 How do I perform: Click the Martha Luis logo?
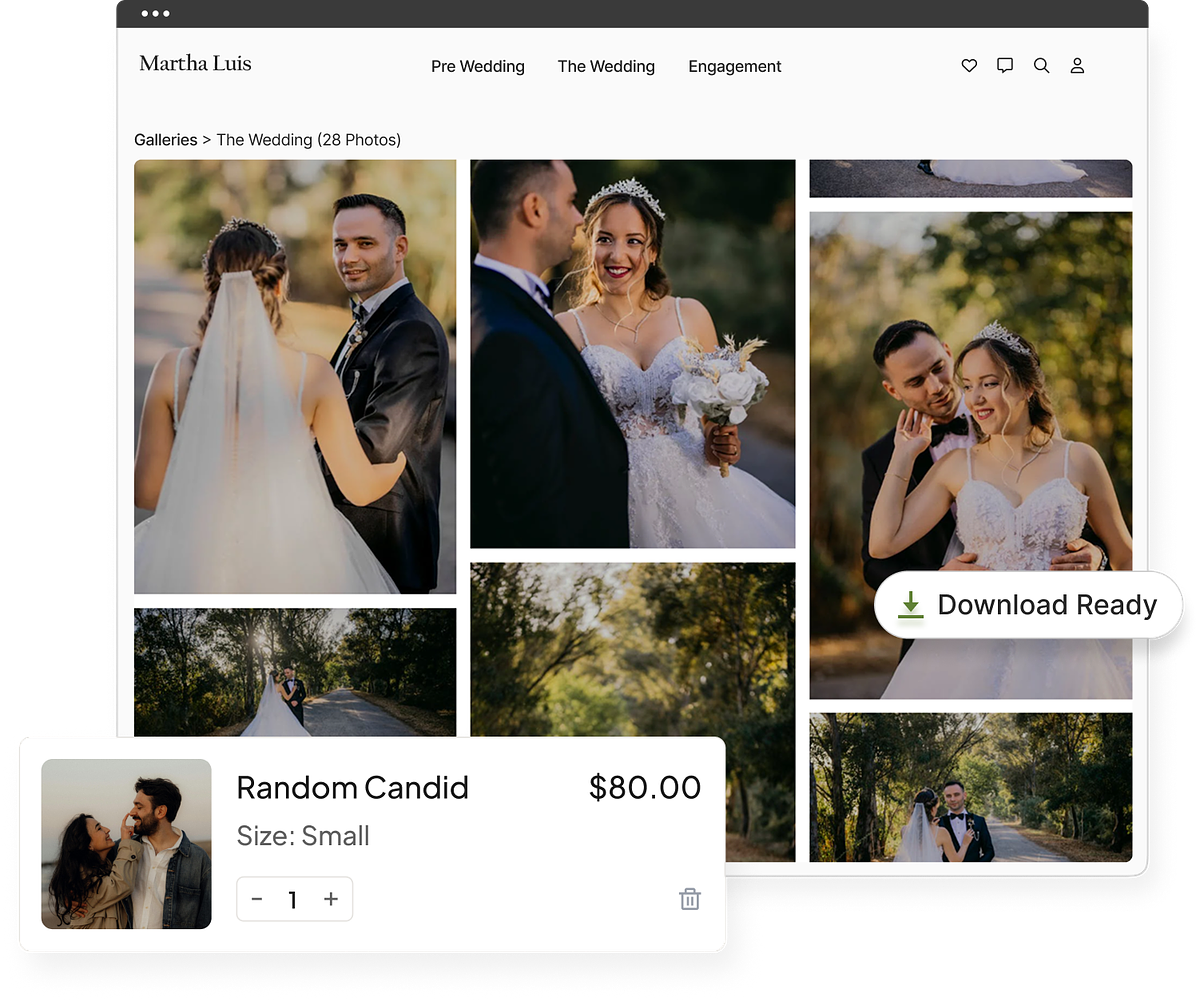195,63
